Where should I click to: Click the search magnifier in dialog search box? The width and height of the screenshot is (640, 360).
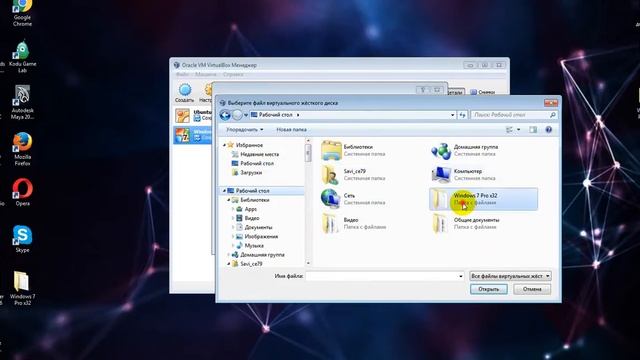coord(553,115)
